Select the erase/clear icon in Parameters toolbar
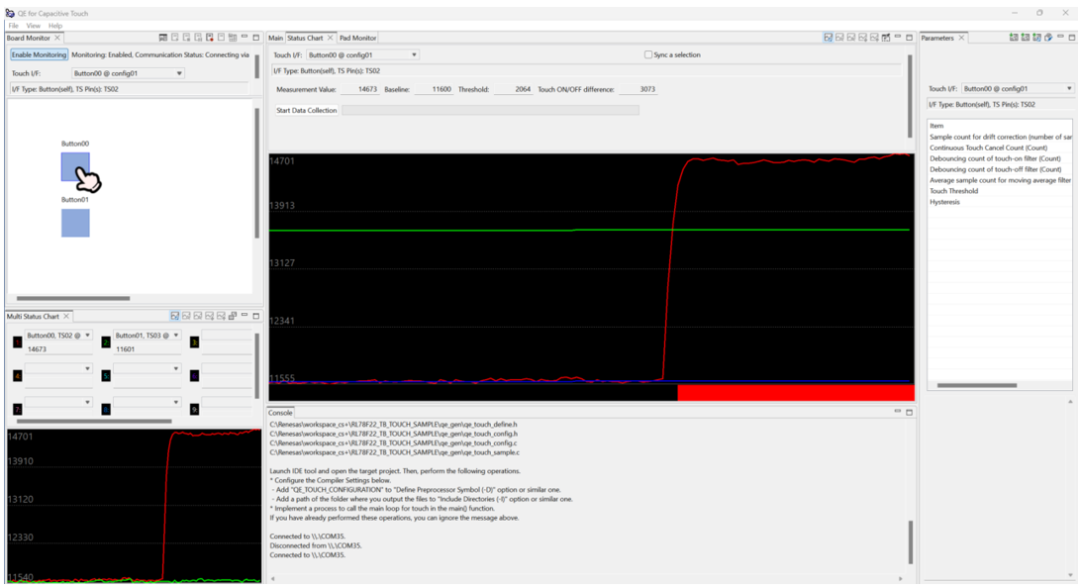The width and height of the screenshot is (1080, 588). [1049, 36]
